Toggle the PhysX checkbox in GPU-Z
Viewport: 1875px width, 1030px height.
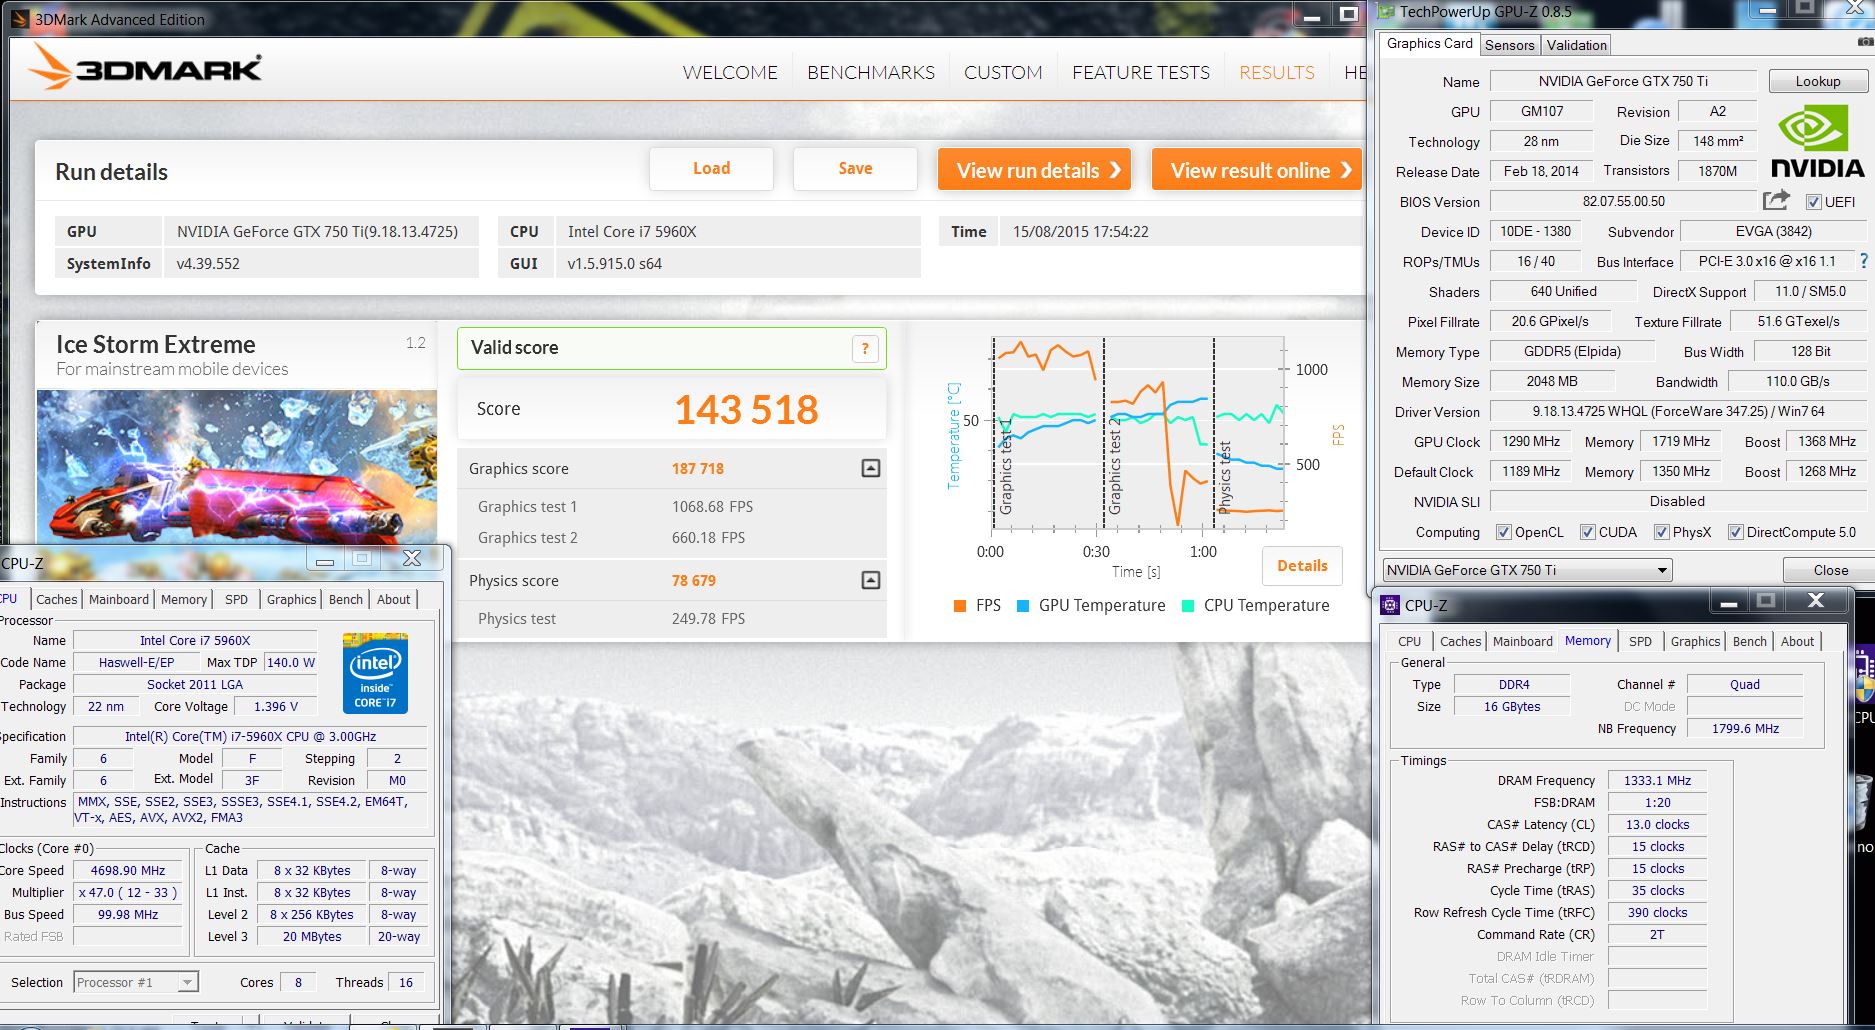click(x=1661, y=532)
